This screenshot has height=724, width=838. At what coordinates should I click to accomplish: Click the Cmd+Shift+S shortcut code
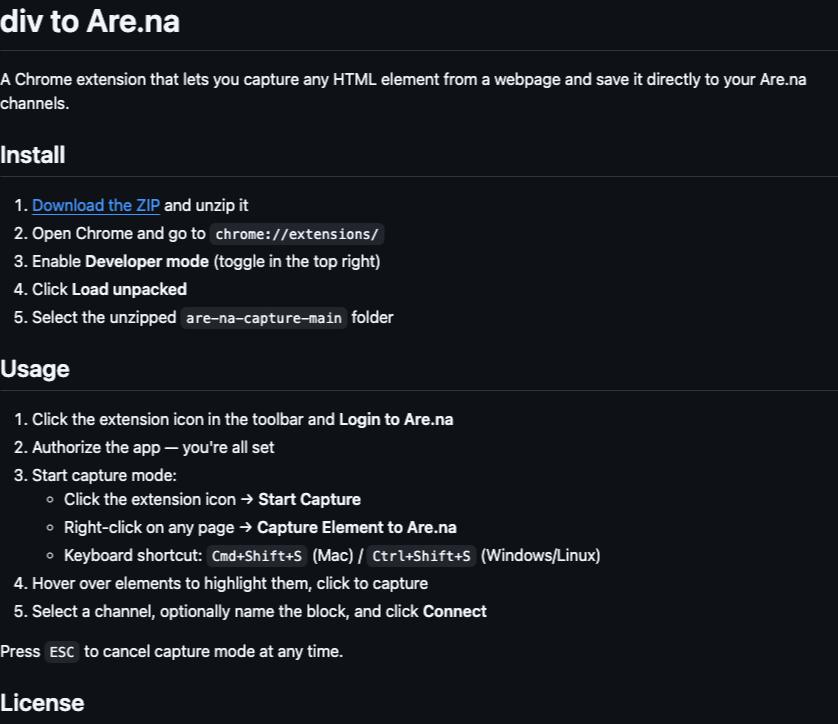(x=257, y=556)
